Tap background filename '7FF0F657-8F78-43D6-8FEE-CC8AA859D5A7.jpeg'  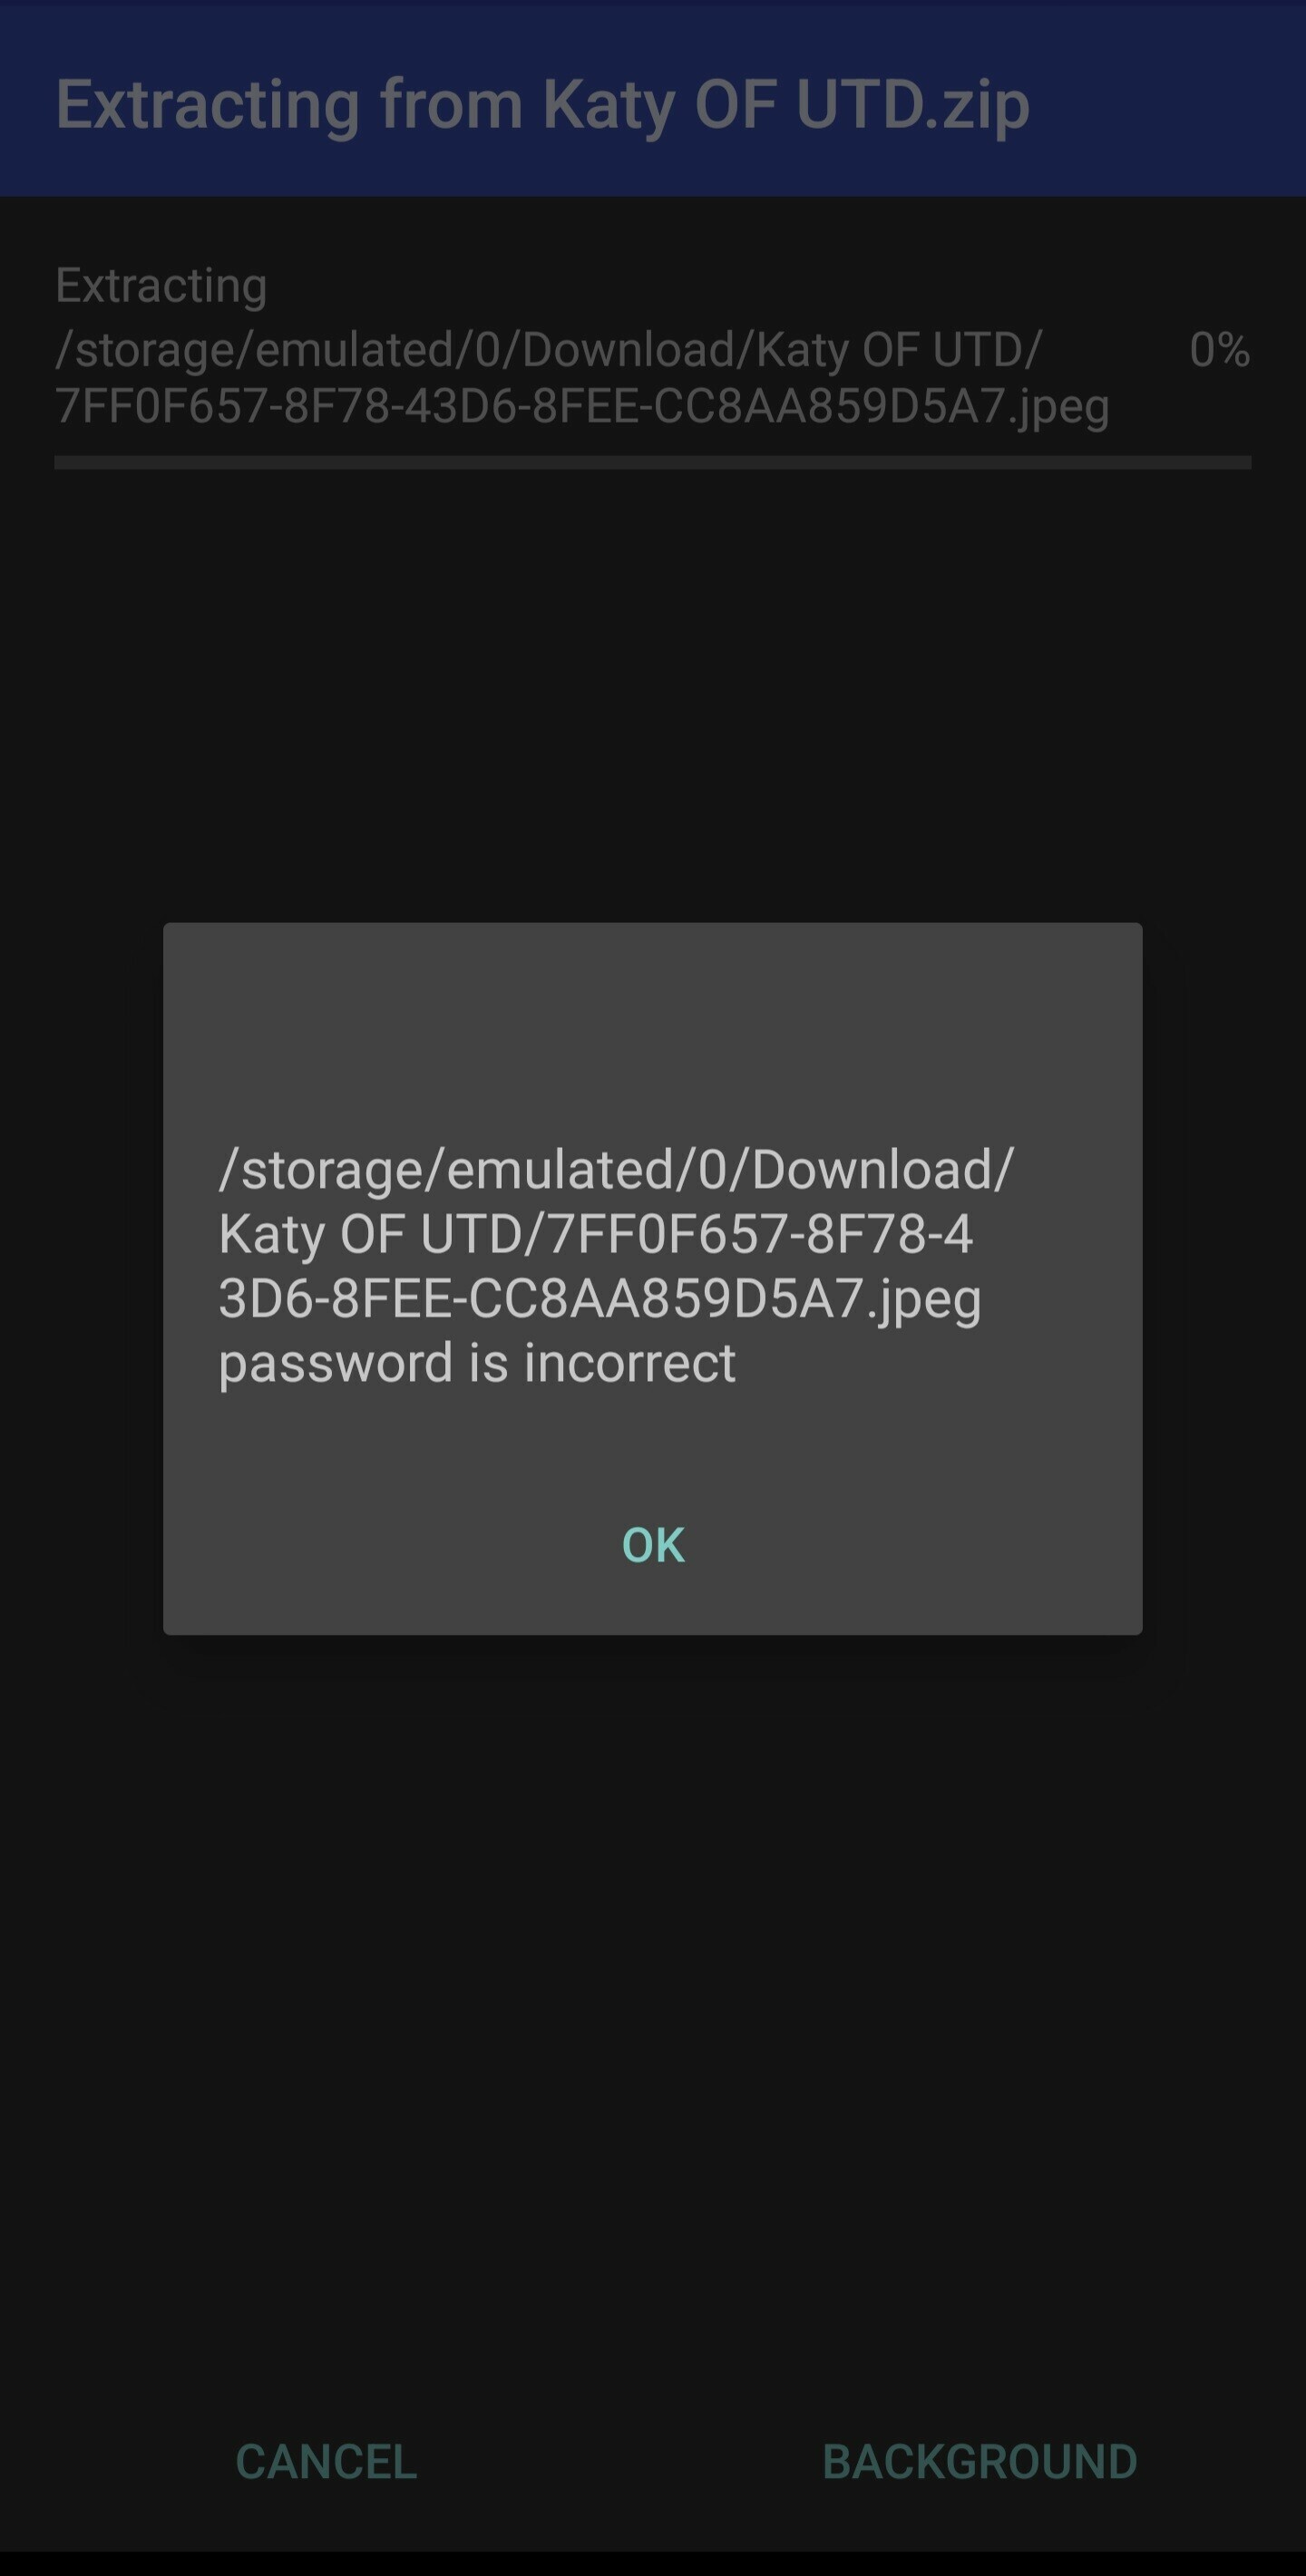click(x=582, y=406)
